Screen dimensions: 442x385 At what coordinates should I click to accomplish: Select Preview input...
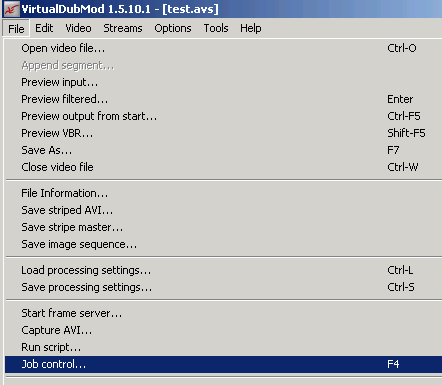click(x=223, y=82)
